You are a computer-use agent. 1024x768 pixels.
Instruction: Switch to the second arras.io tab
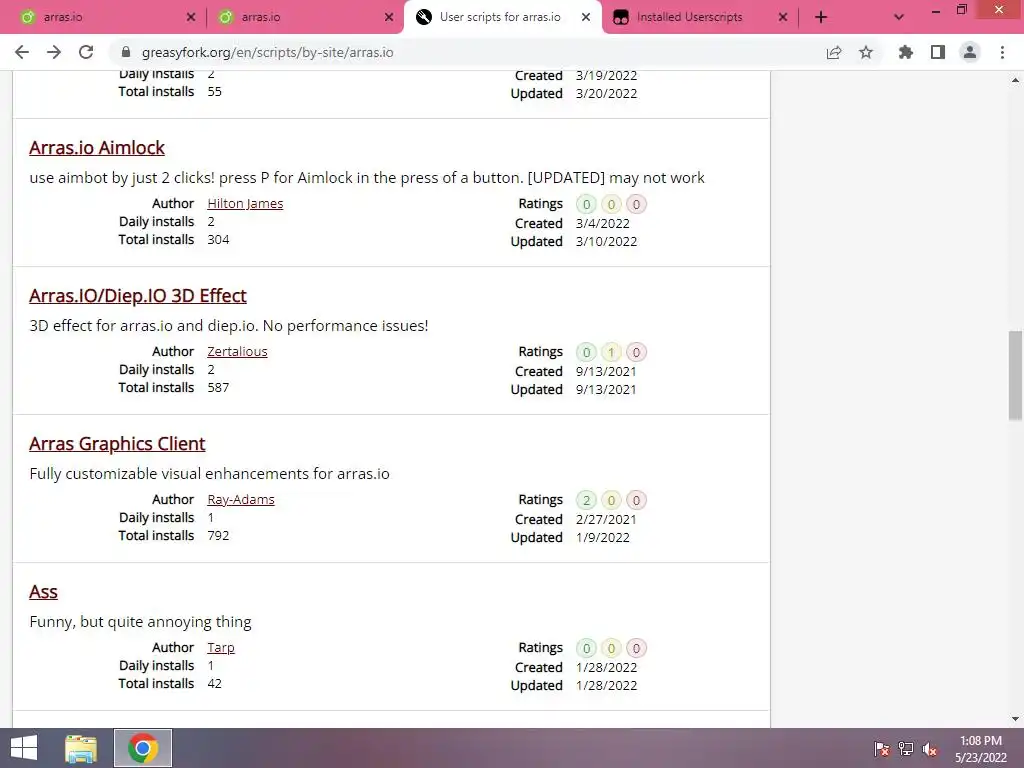pos(304,17)
